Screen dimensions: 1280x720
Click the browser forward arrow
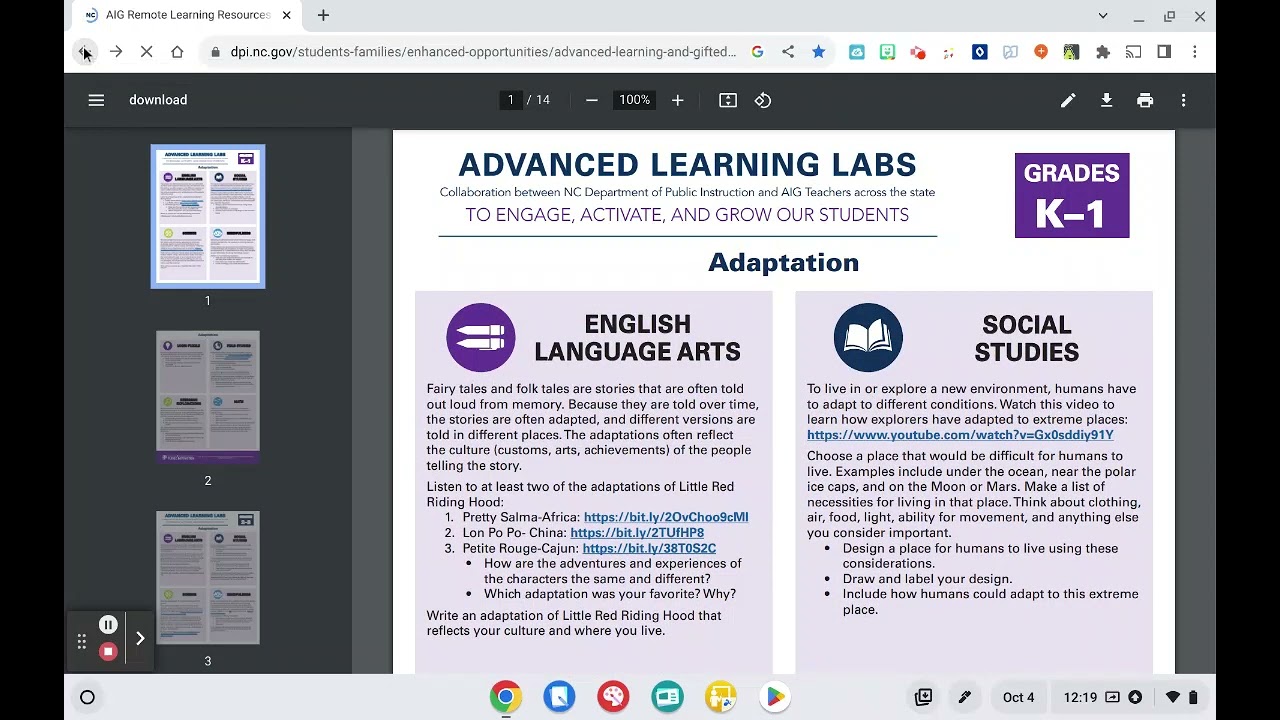tap(116, 52)
